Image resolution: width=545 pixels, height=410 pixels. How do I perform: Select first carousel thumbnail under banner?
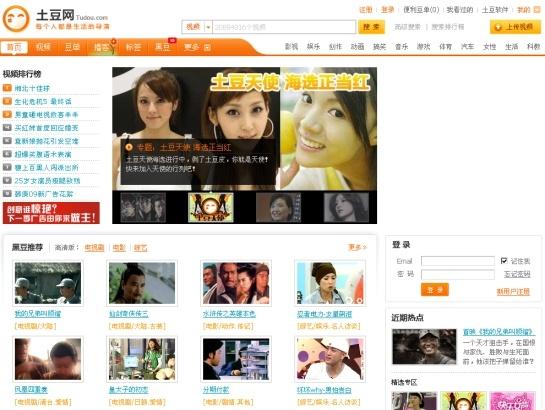pos(143,207)
